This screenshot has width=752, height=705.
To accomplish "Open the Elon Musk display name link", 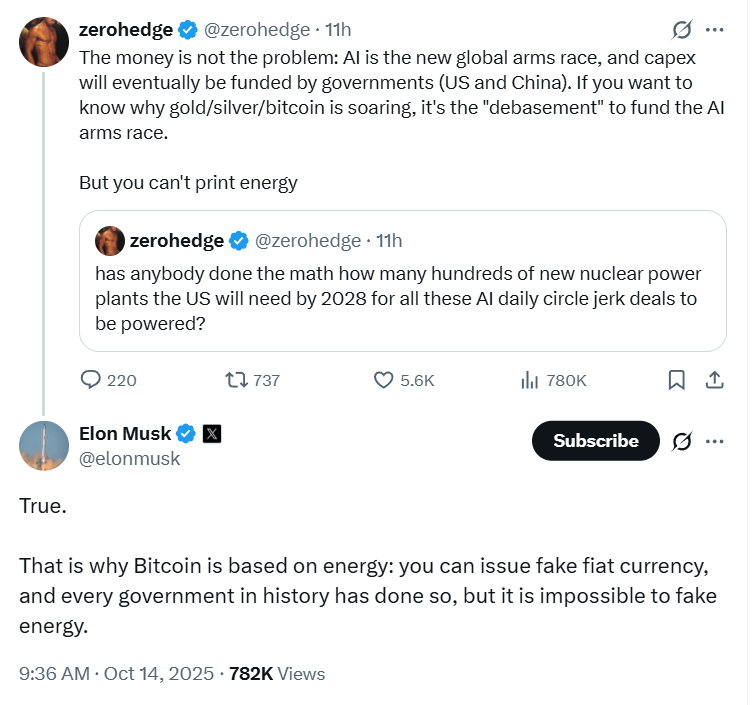I will 125,434.
